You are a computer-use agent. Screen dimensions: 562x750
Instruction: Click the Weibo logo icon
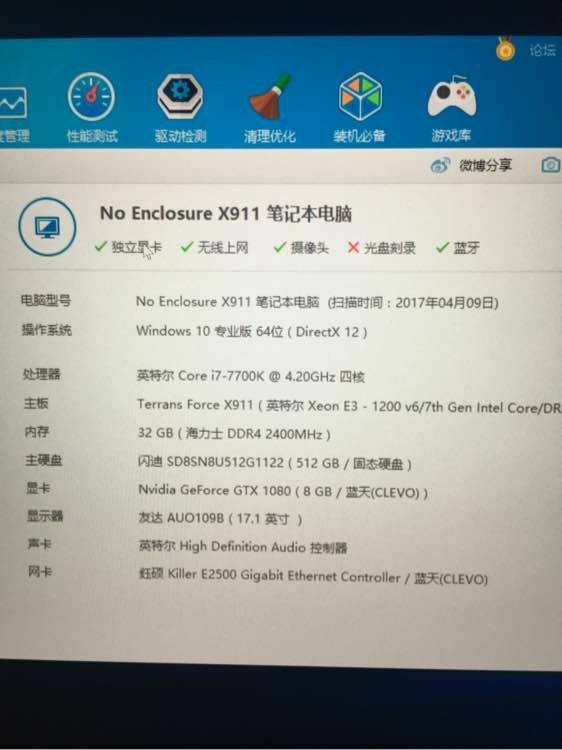[440, 165]
